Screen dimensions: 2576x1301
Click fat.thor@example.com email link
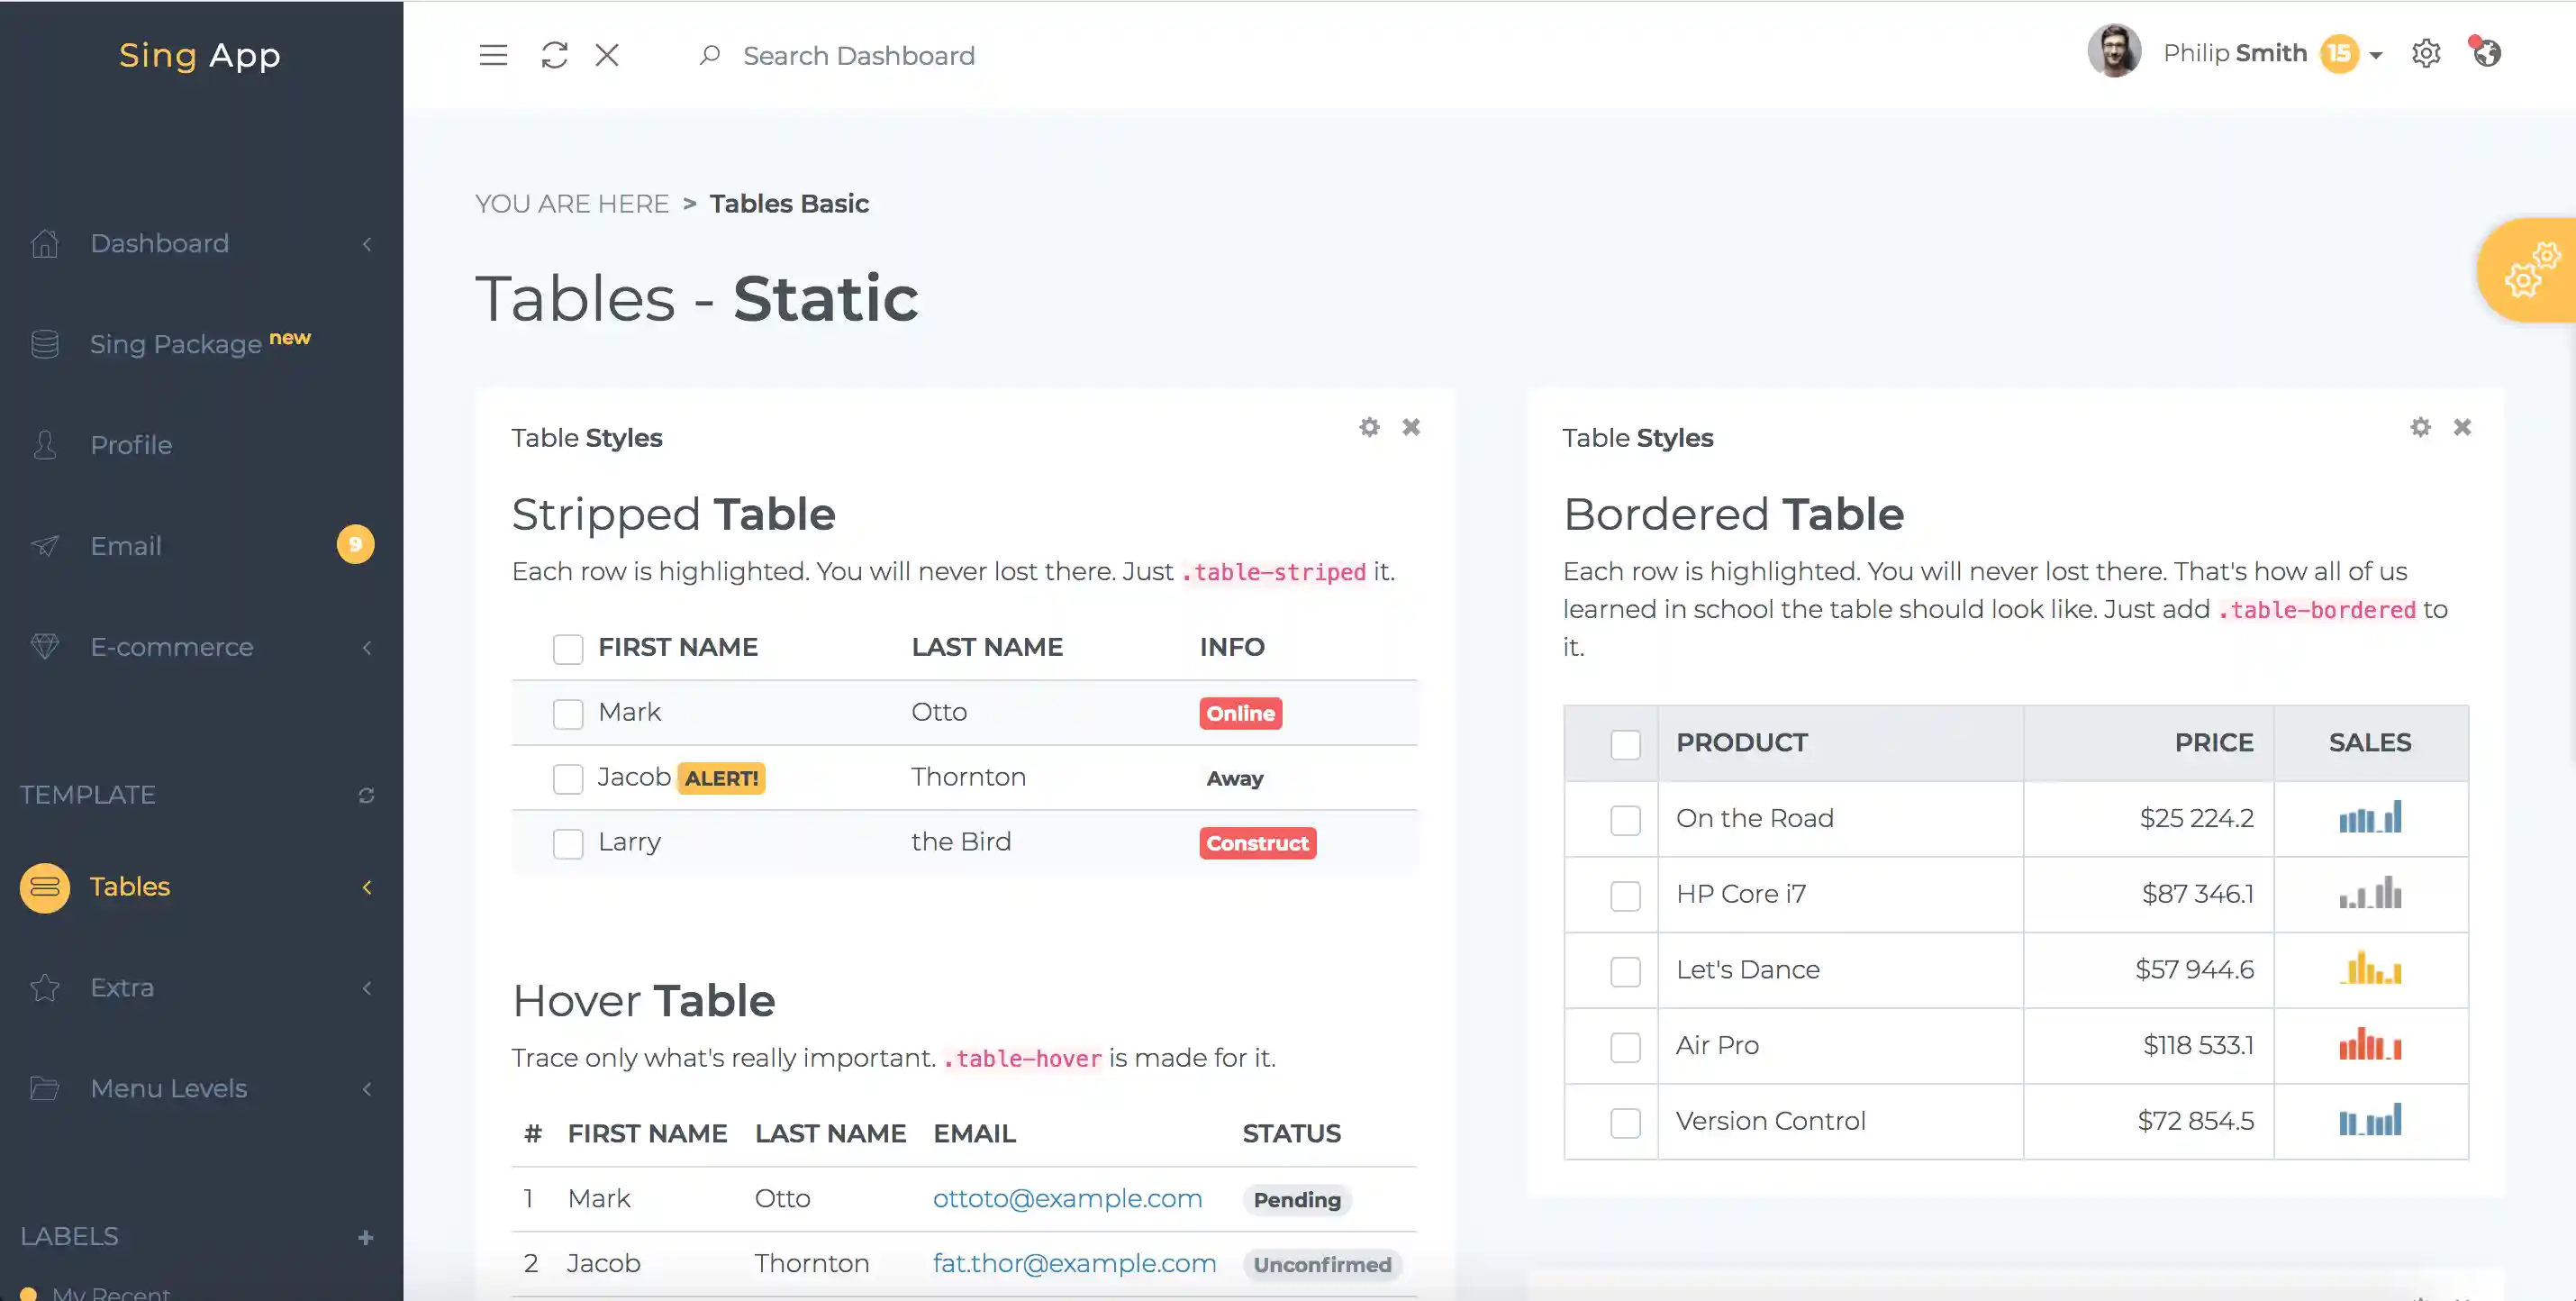tap(1074, 1263)
